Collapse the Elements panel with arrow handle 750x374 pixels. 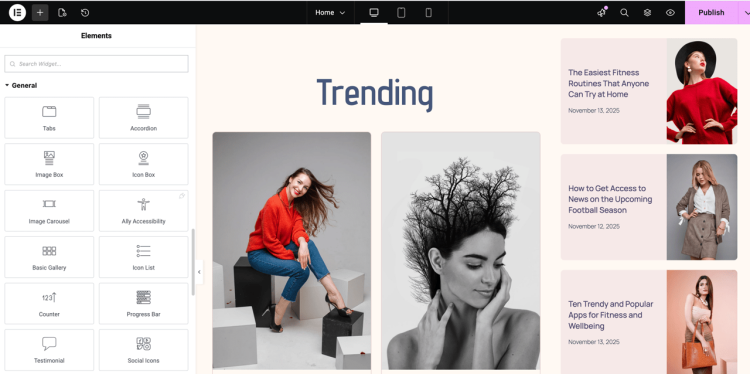coord(199,272)
